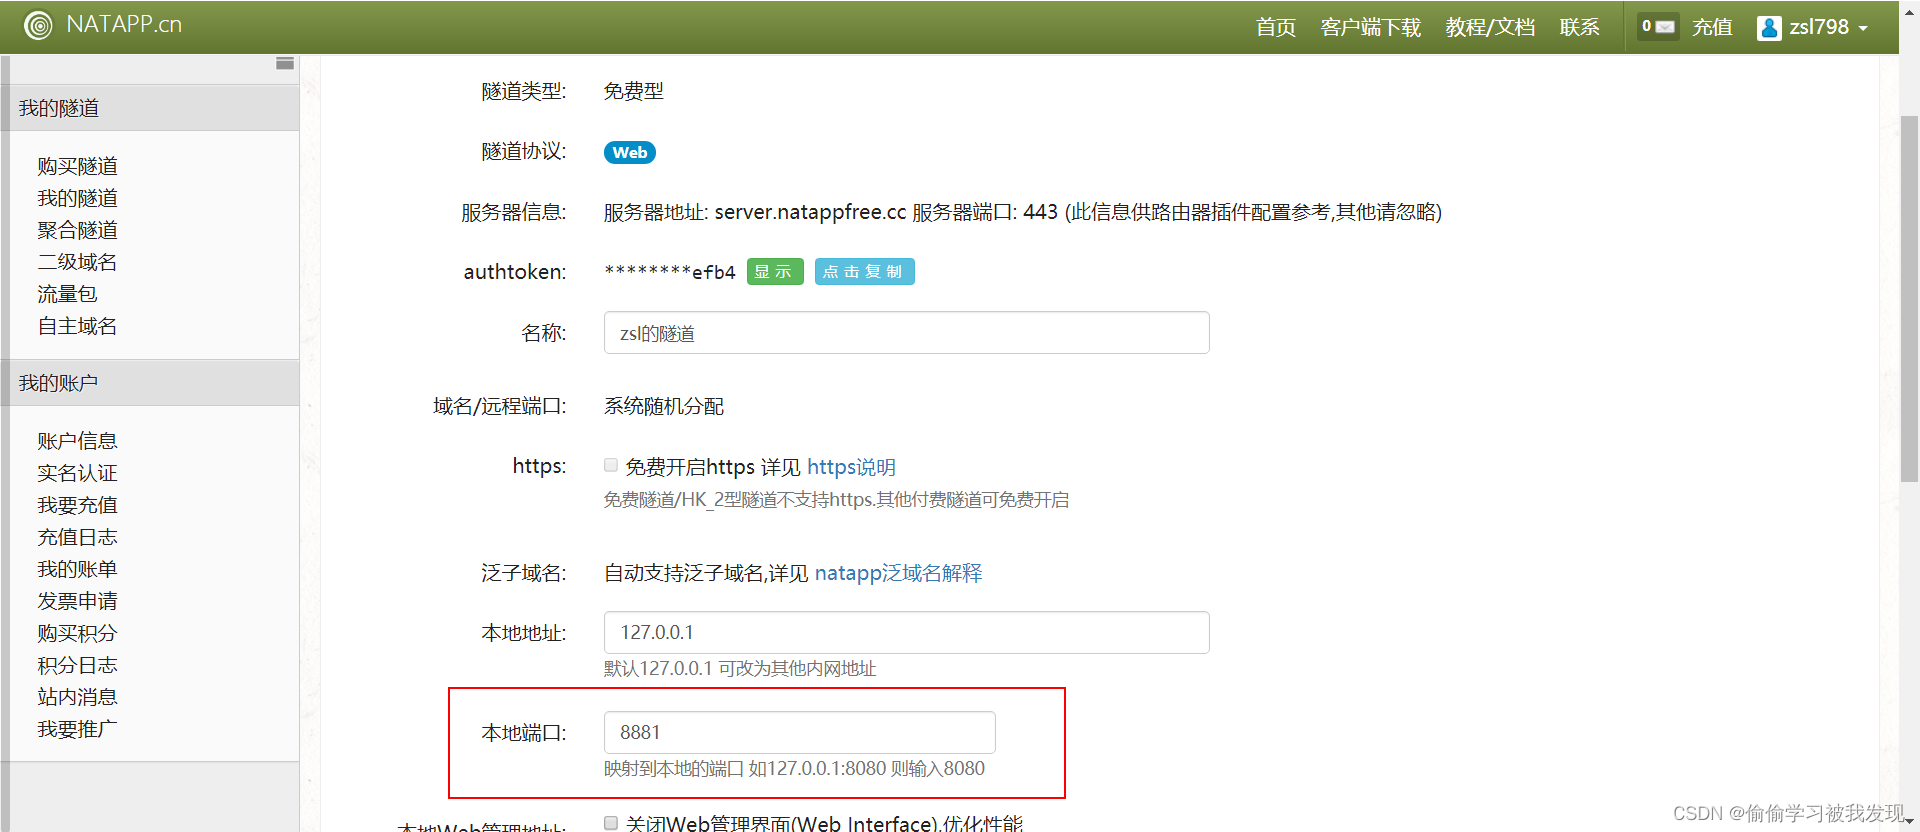Click 充值 in the top navigation
This screenshot has height=832, width=1920.
coord(1712,27)
